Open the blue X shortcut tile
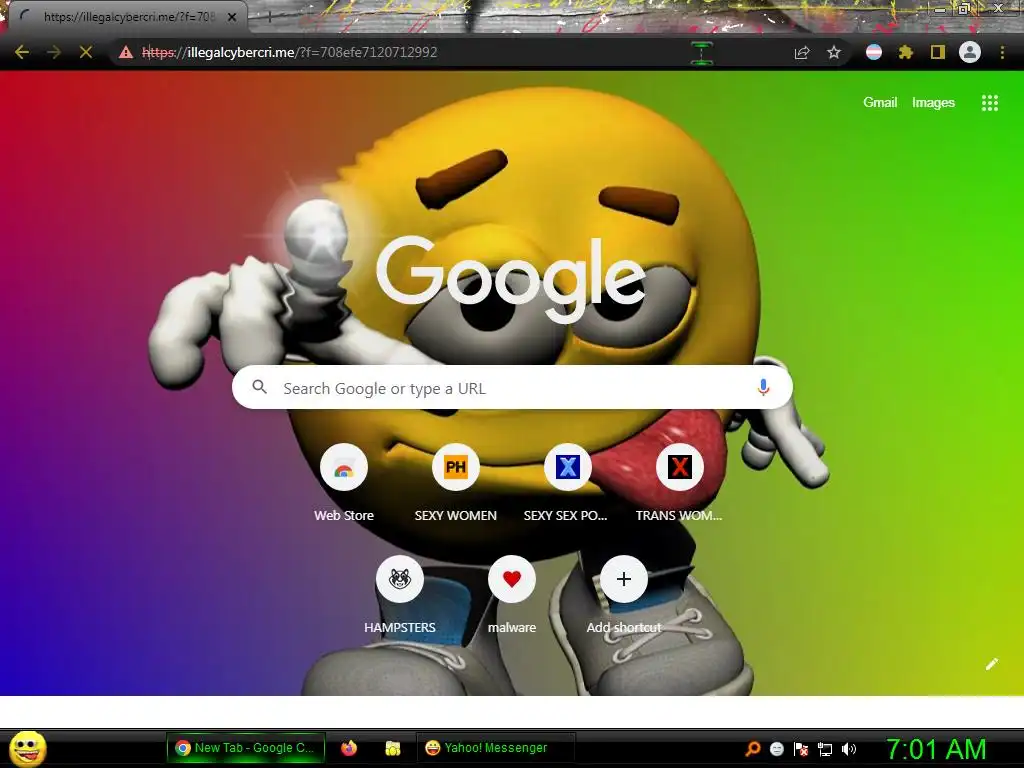 coord(568,482)
